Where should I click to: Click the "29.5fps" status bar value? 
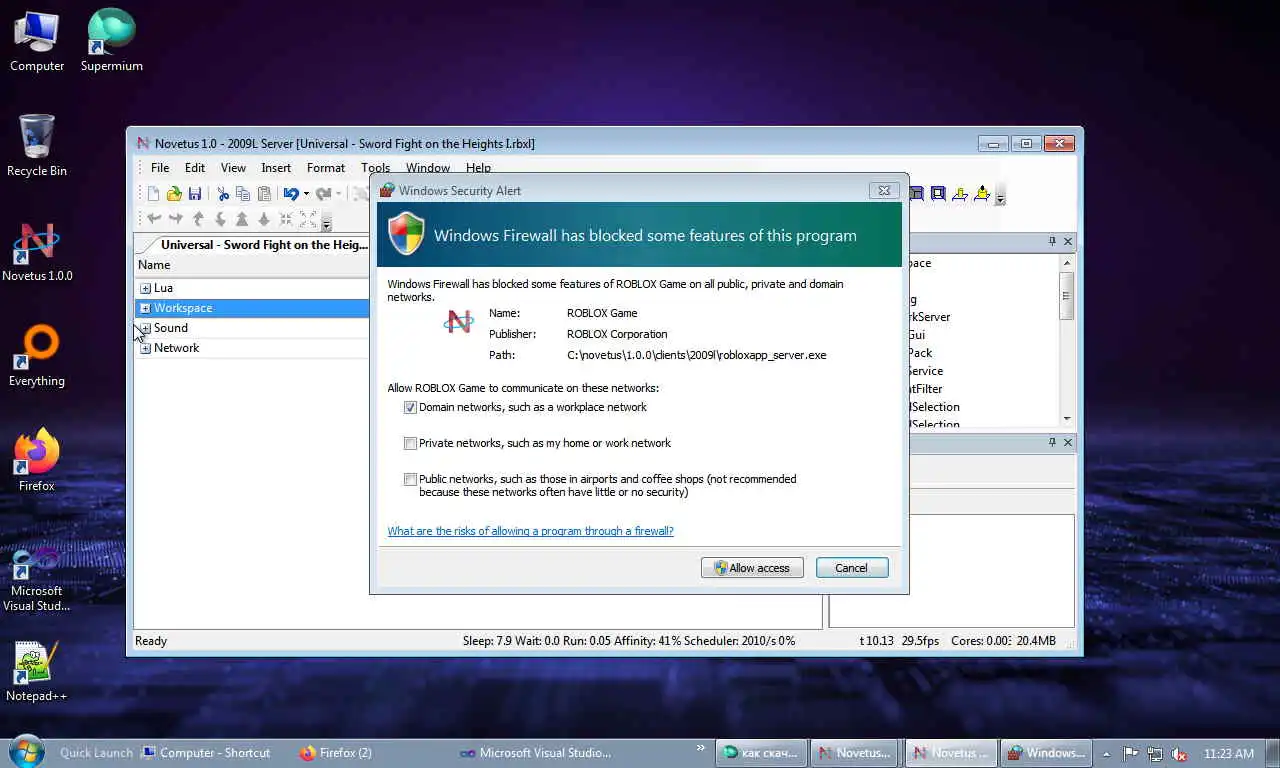tap(920, 641)
